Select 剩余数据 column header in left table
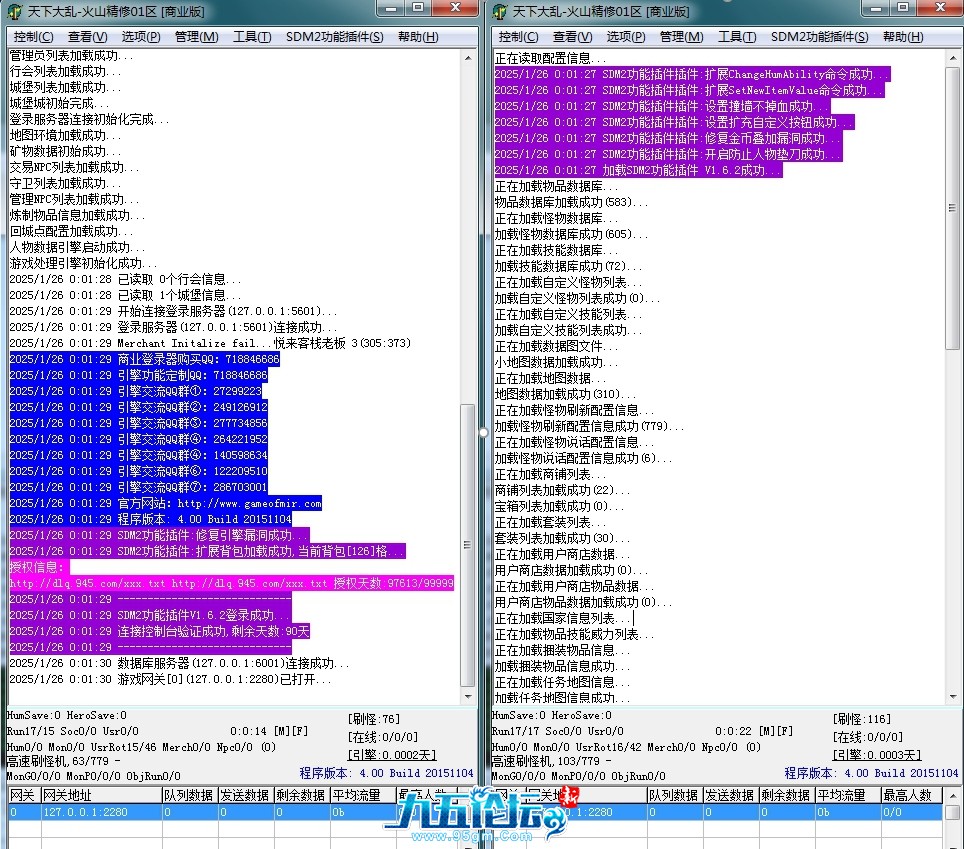 click(x=302, y=796)
